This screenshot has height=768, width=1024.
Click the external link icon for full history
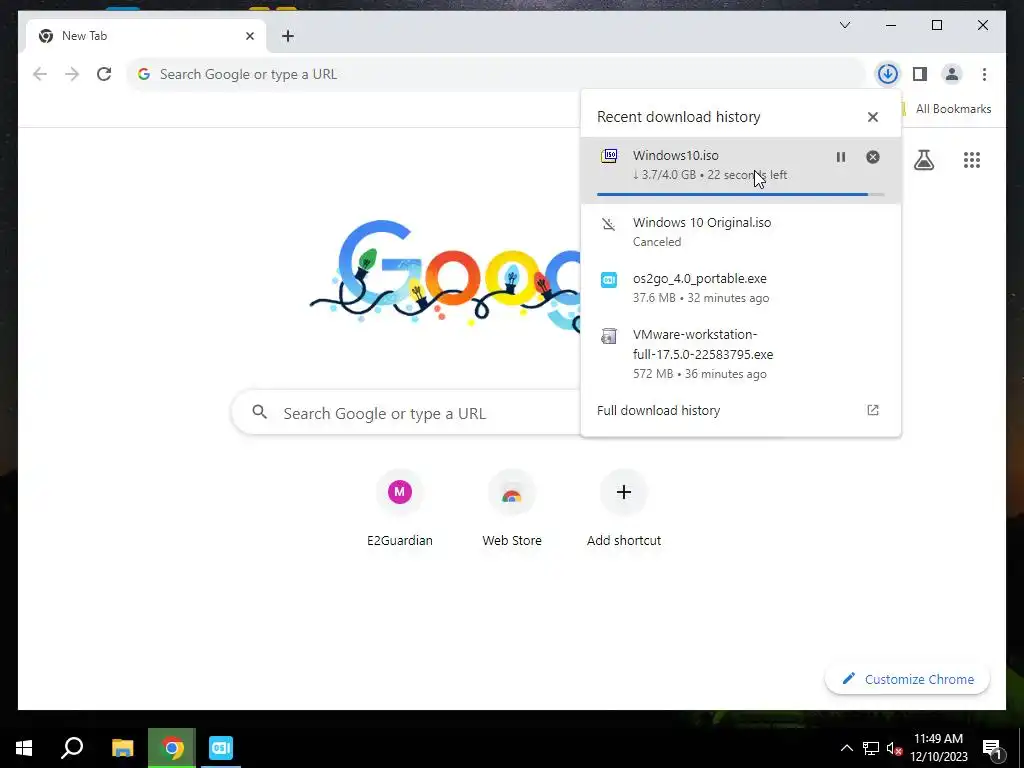pyautogui.click(x=872, y=410)
